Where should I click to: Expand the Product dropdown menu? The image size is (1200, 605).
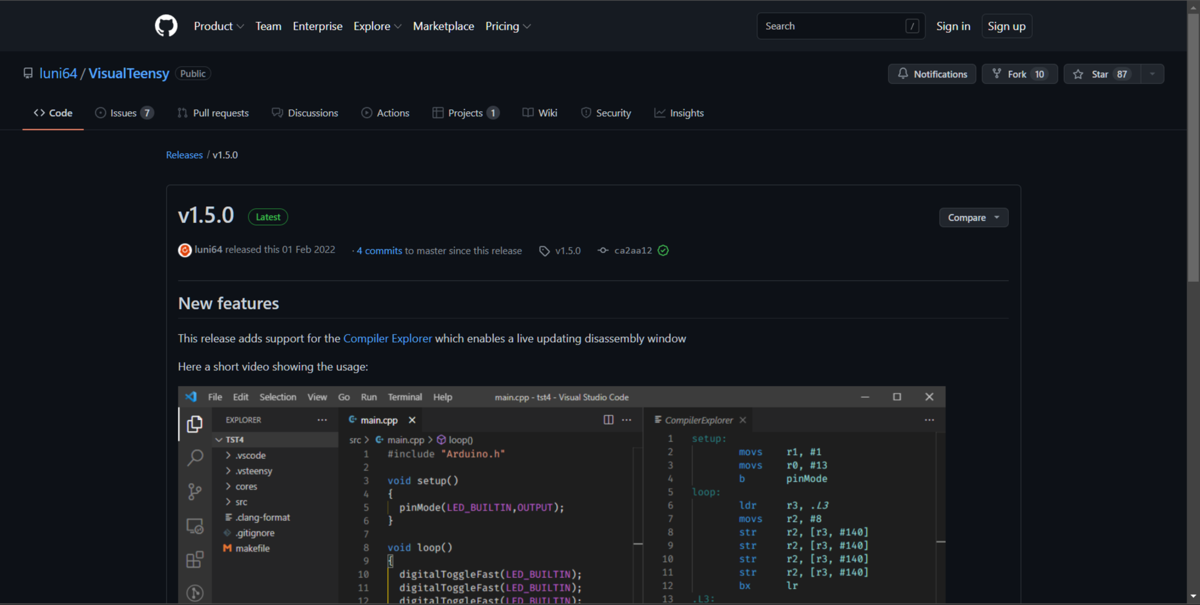tap(218, 26)
